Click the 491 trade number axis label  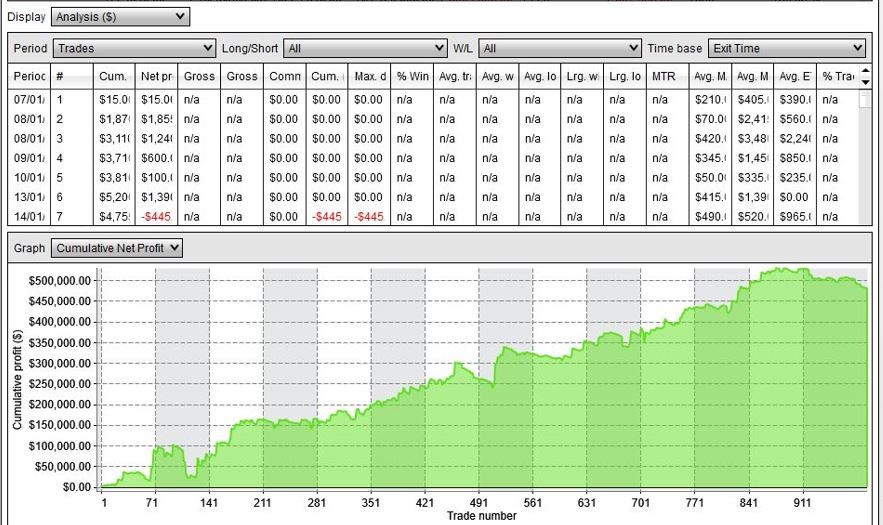click(478, 503)
